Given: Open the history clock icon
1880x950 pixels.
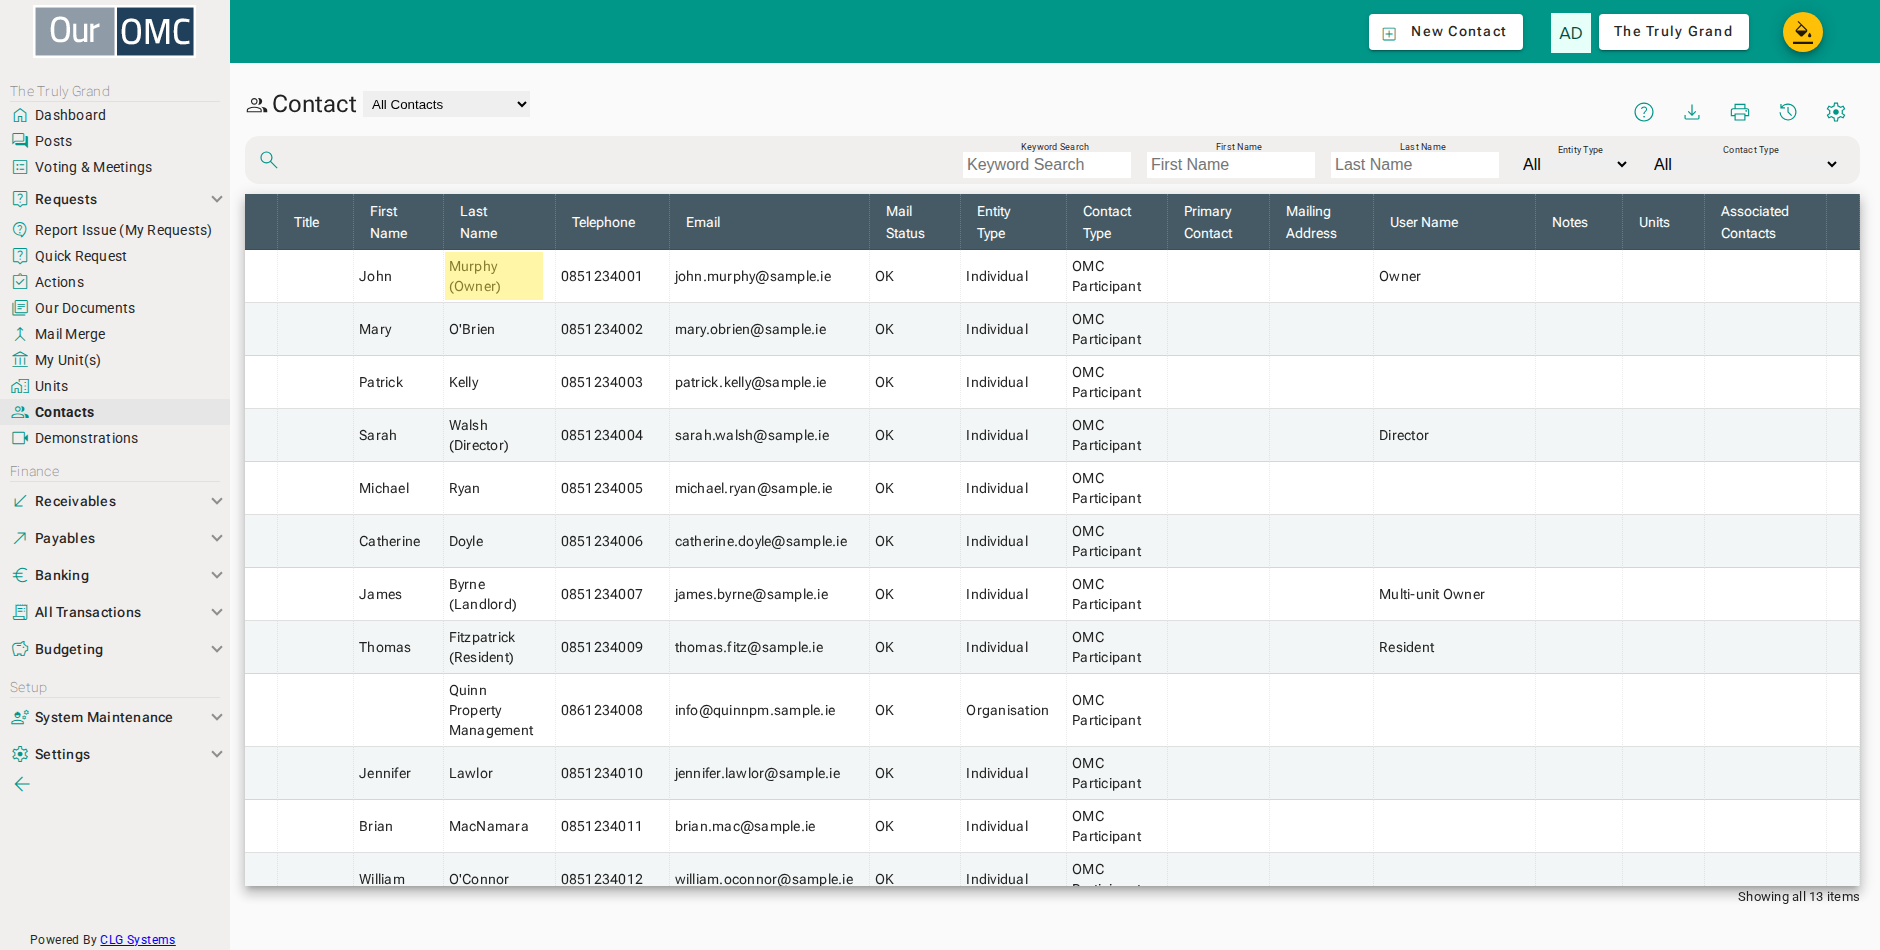Looking at the screenshot, I should (x=1788, y=112).
